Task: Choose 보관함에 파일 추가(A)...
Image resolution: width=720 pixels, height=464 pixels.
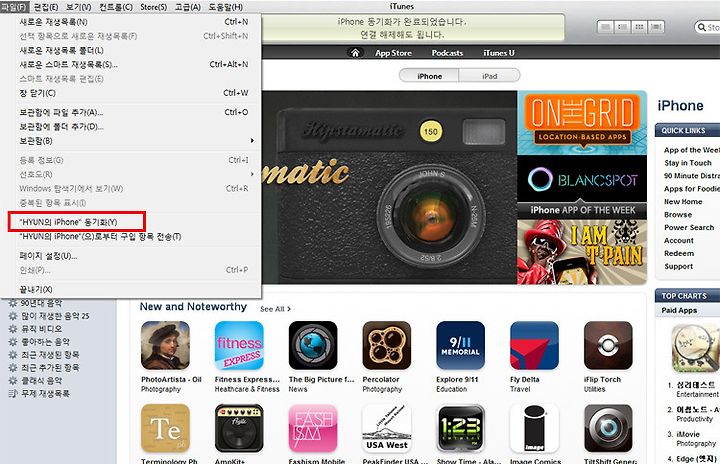Action: click(x=131, y=112)
